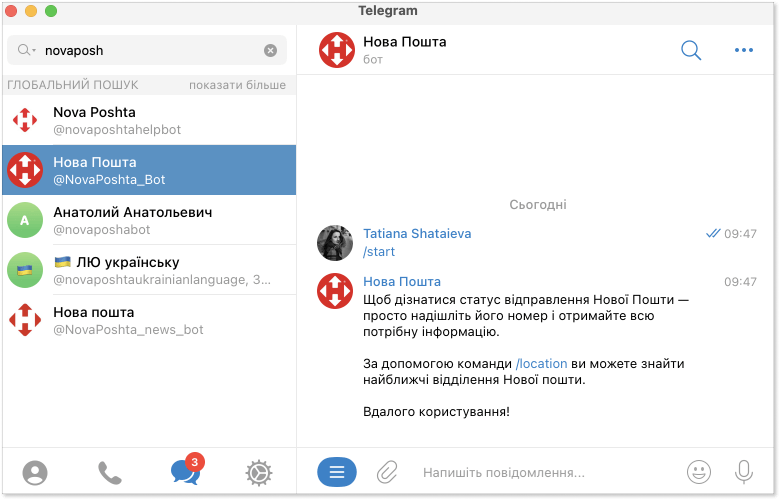
Task: Open Tatiana Shataieva sender name
Action: 417,233
